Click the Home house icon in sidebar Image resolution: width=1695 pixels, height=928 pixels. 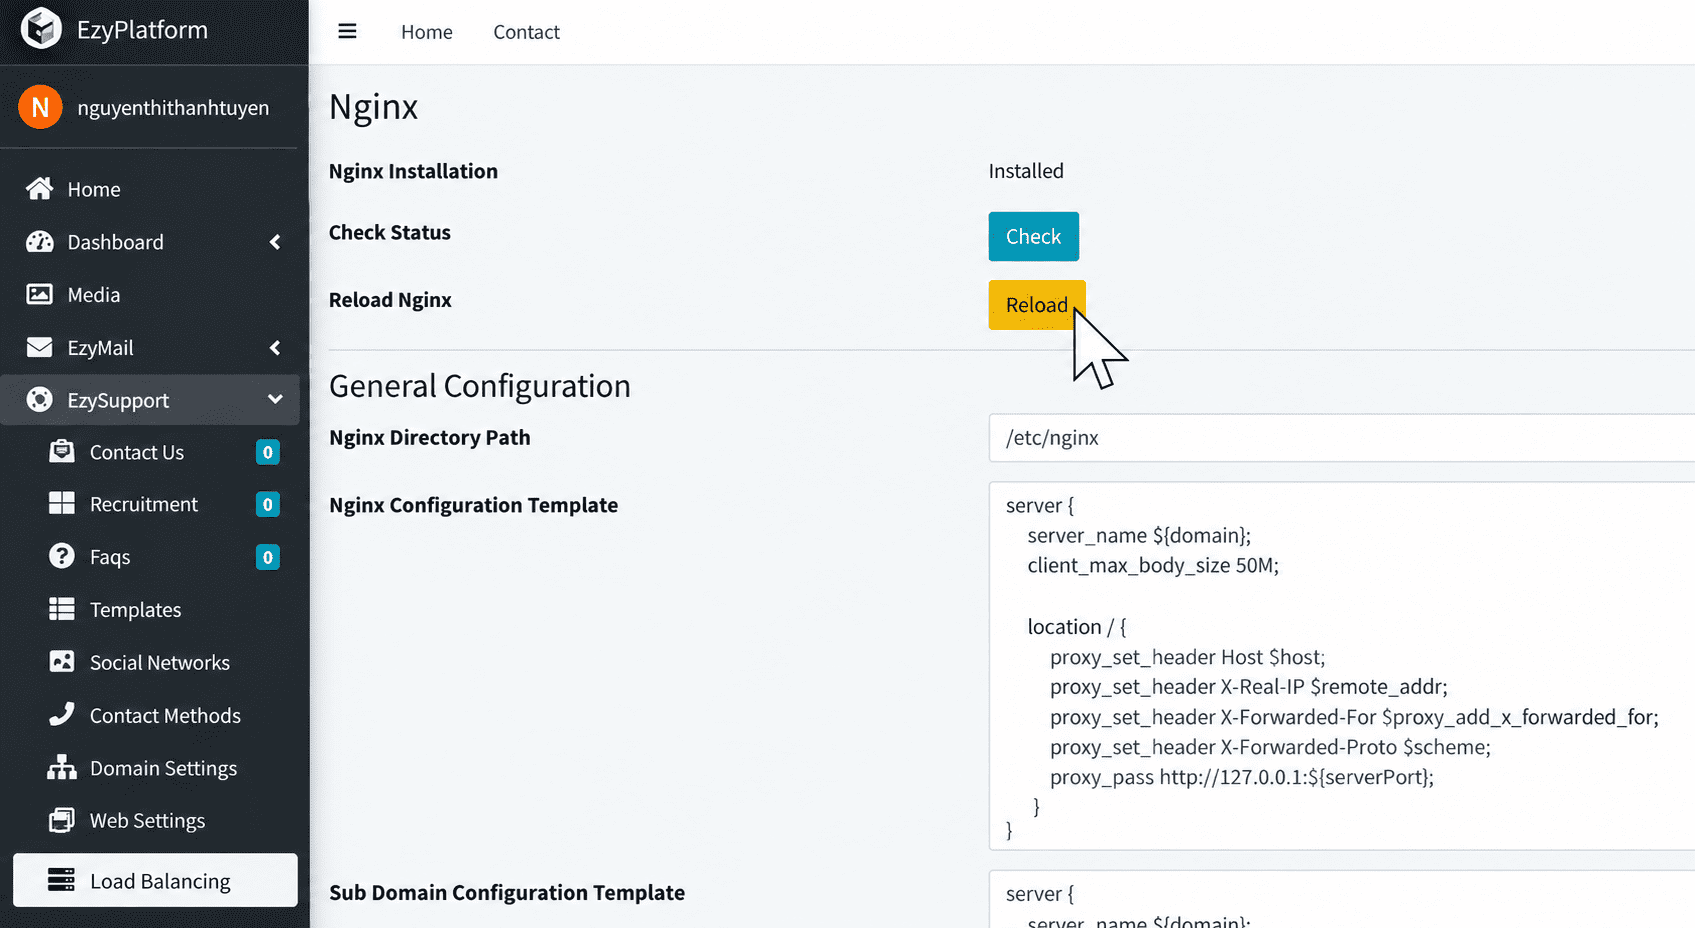(x=40, y=188)
